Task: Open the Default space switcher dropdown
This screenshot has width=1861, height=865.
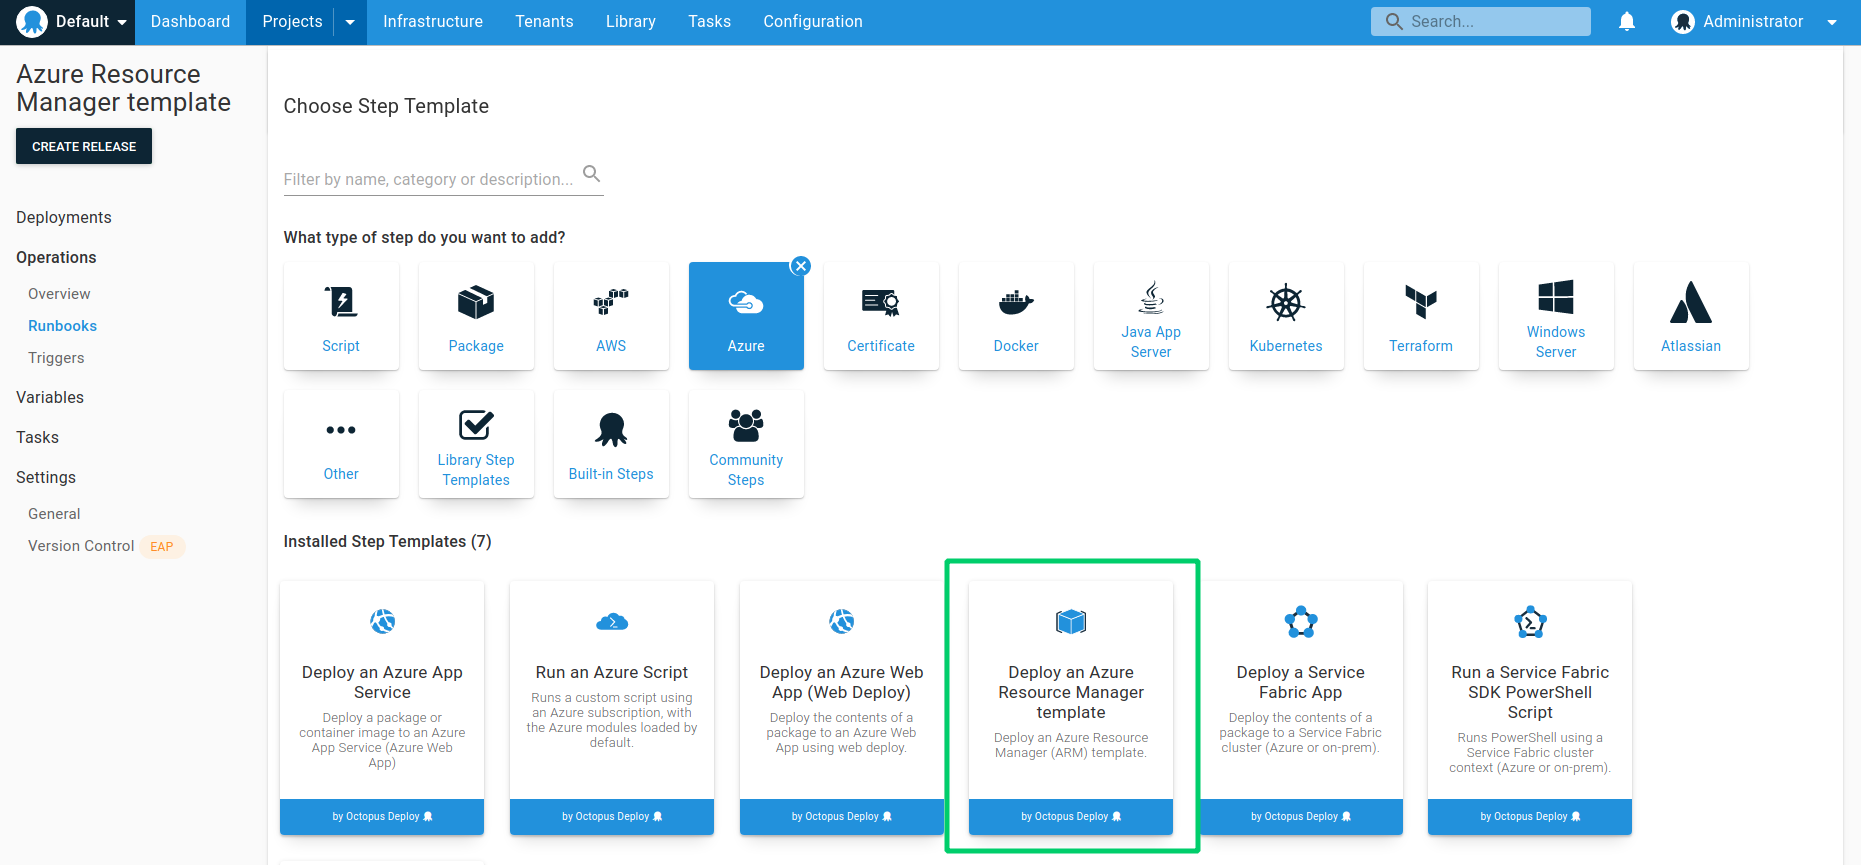Action: coord(73,22)
